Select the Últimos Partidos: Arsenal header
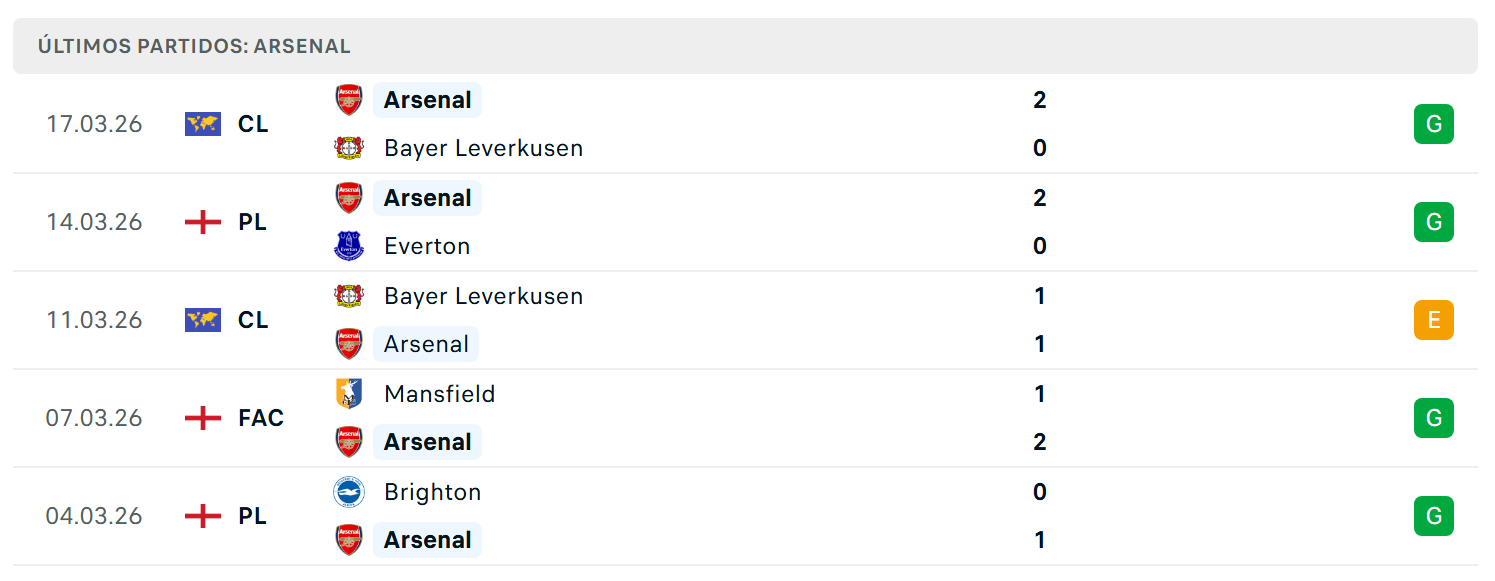Screen dimensions: 1495x581 [745, 46]
